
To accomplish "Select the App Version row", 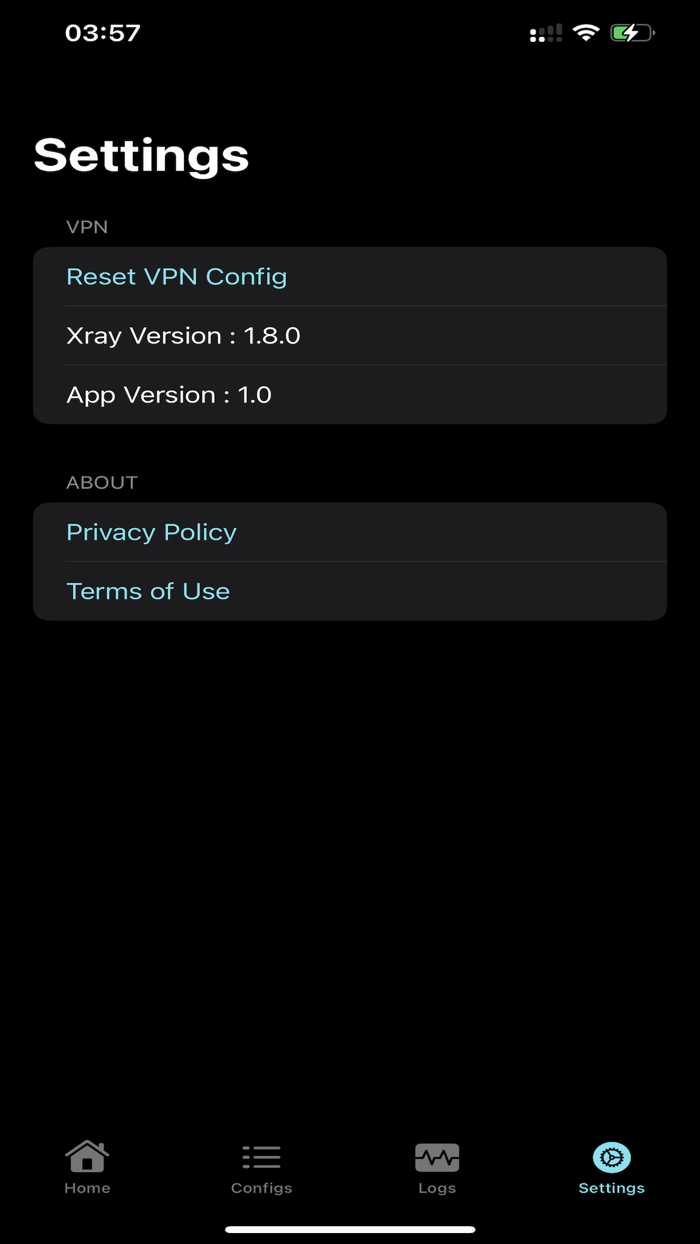I will coord(168,394).
